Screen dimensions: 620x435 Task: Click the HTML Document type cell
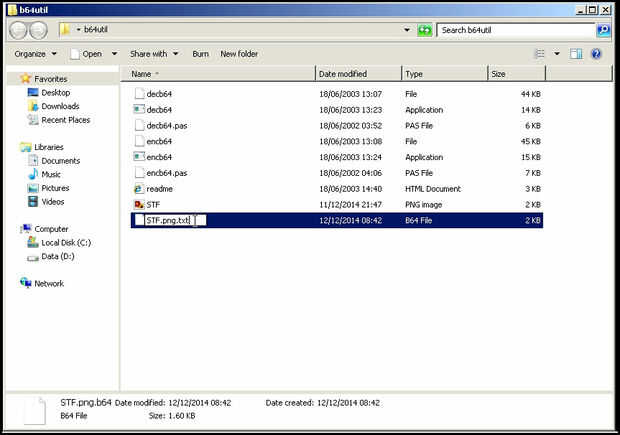433,189
